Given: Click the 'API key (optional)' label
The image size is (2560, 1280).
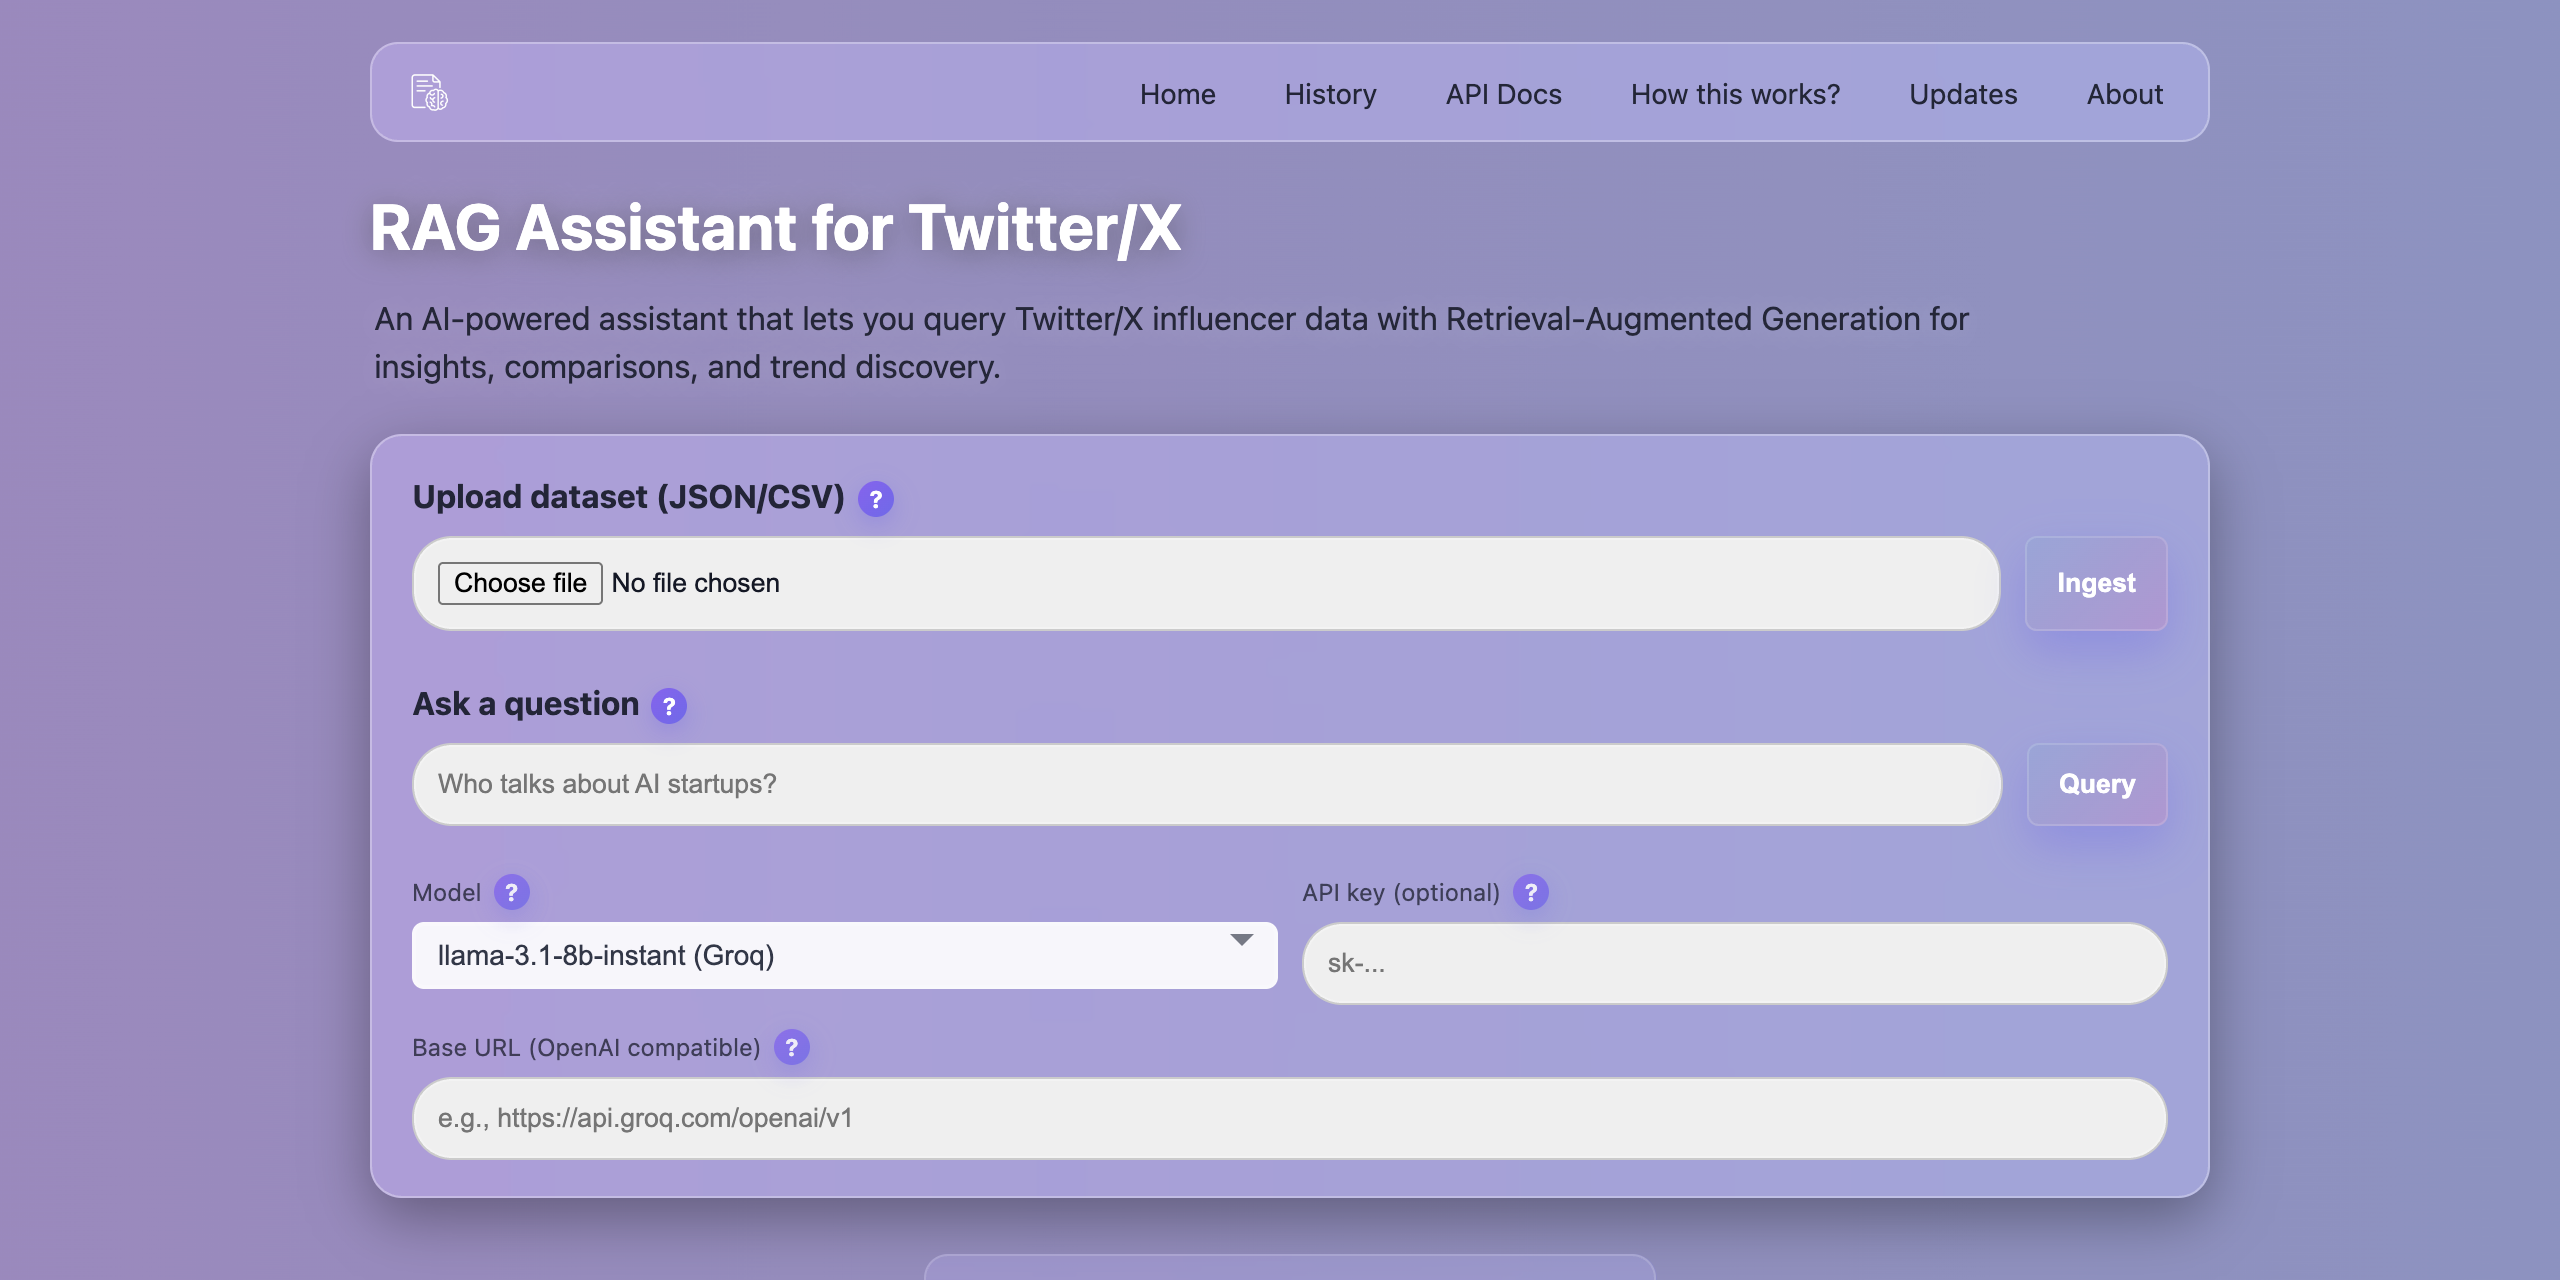Looking at the screenshot, I should click(1400, 892).
